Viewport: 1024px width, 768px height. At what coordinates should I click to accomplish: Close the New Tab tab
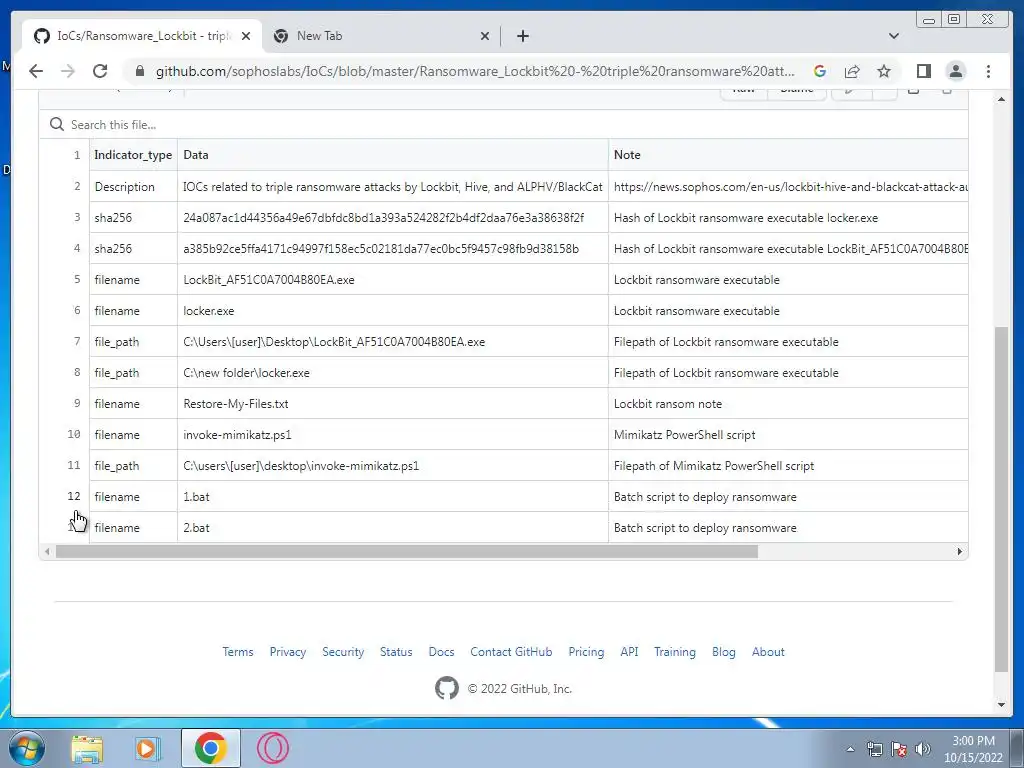click(485, 36)
